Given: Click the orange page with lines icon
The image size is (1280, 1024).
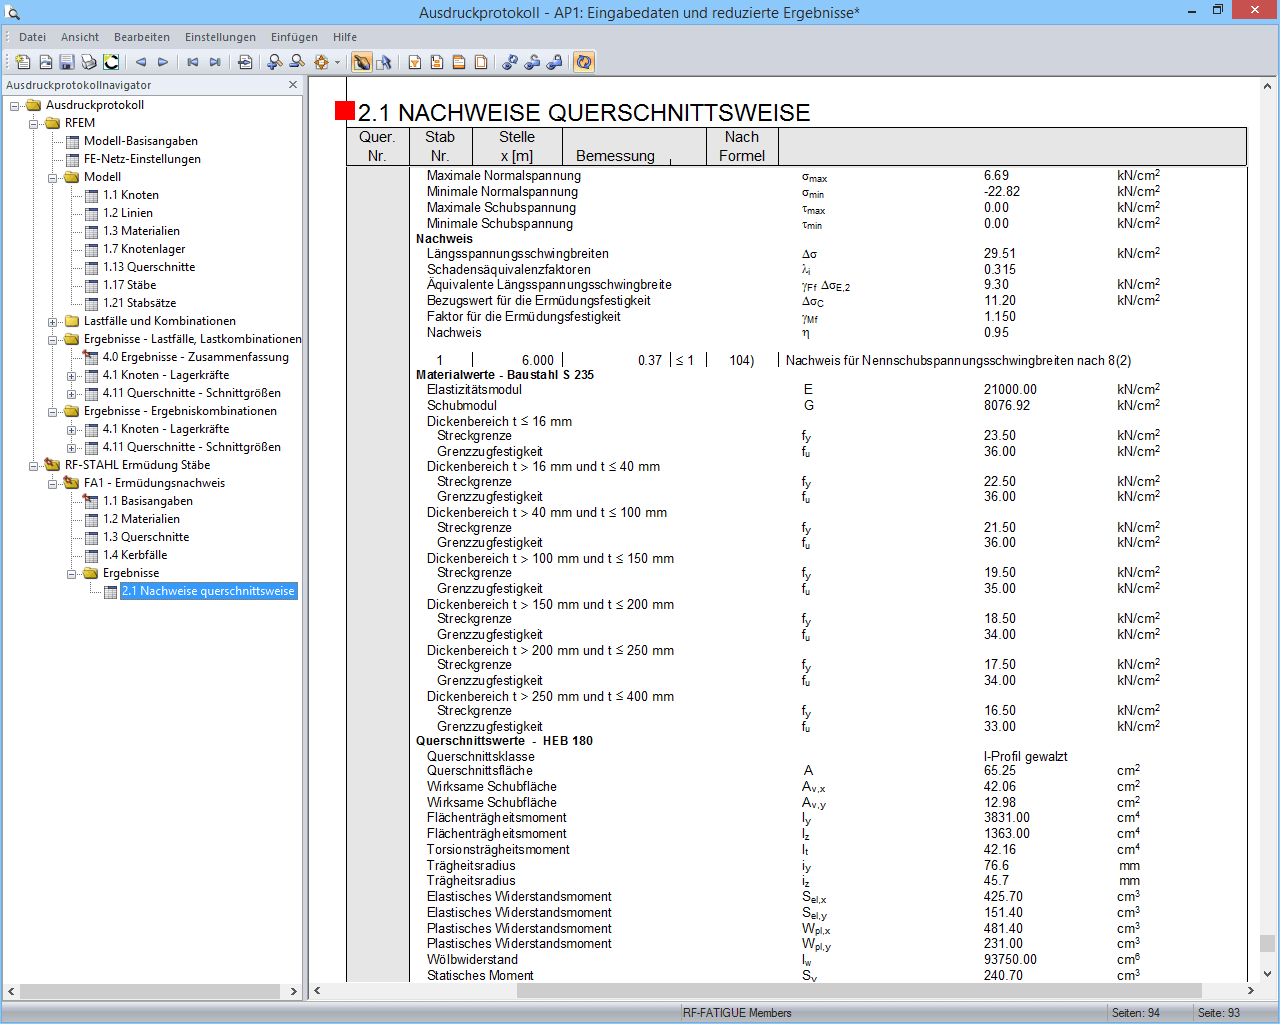Looking at the screenshot, I should pos(437,62).
